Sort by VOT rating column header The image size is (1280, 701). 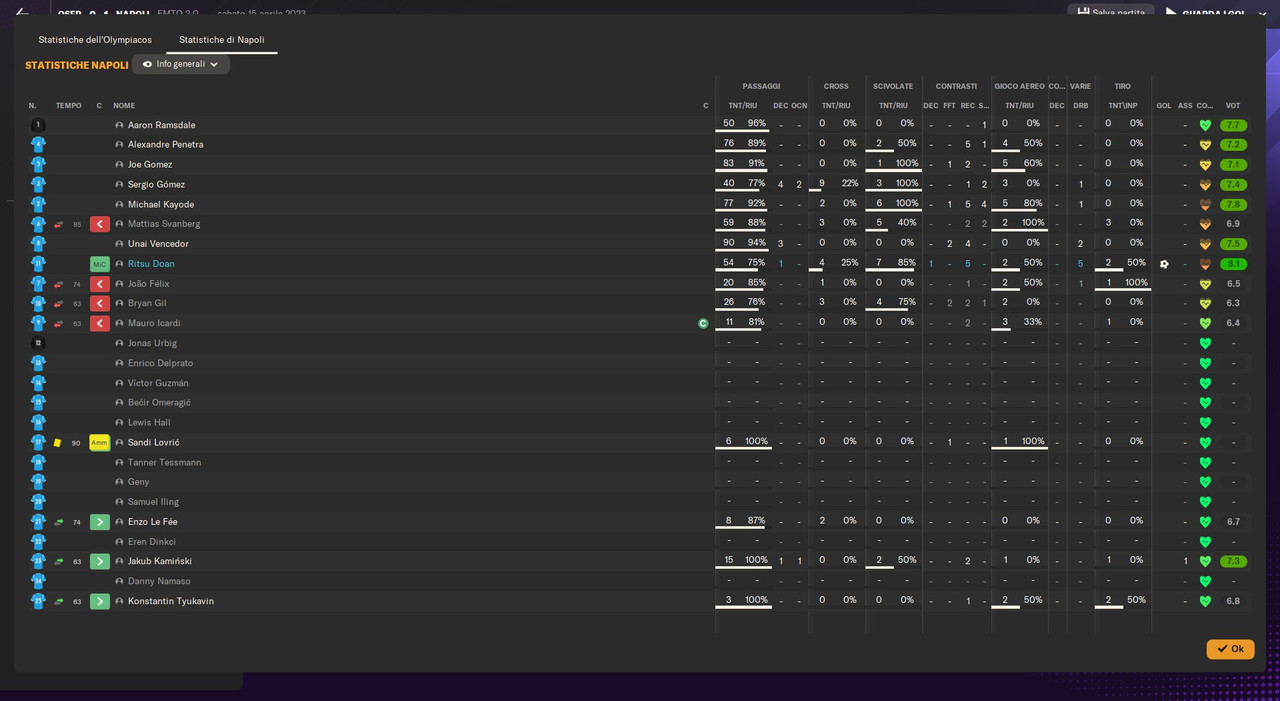(x=1232, y=105)
